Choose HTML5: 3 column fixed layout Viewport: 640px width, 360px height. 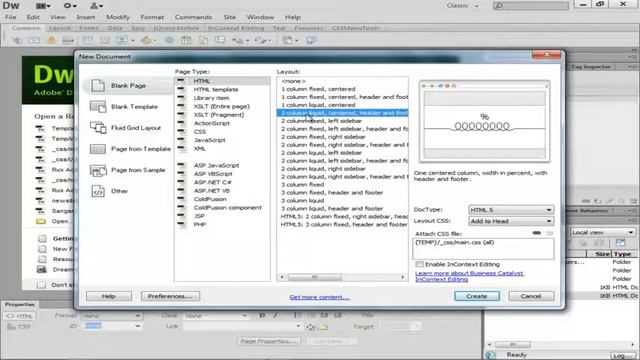point(344,224)
